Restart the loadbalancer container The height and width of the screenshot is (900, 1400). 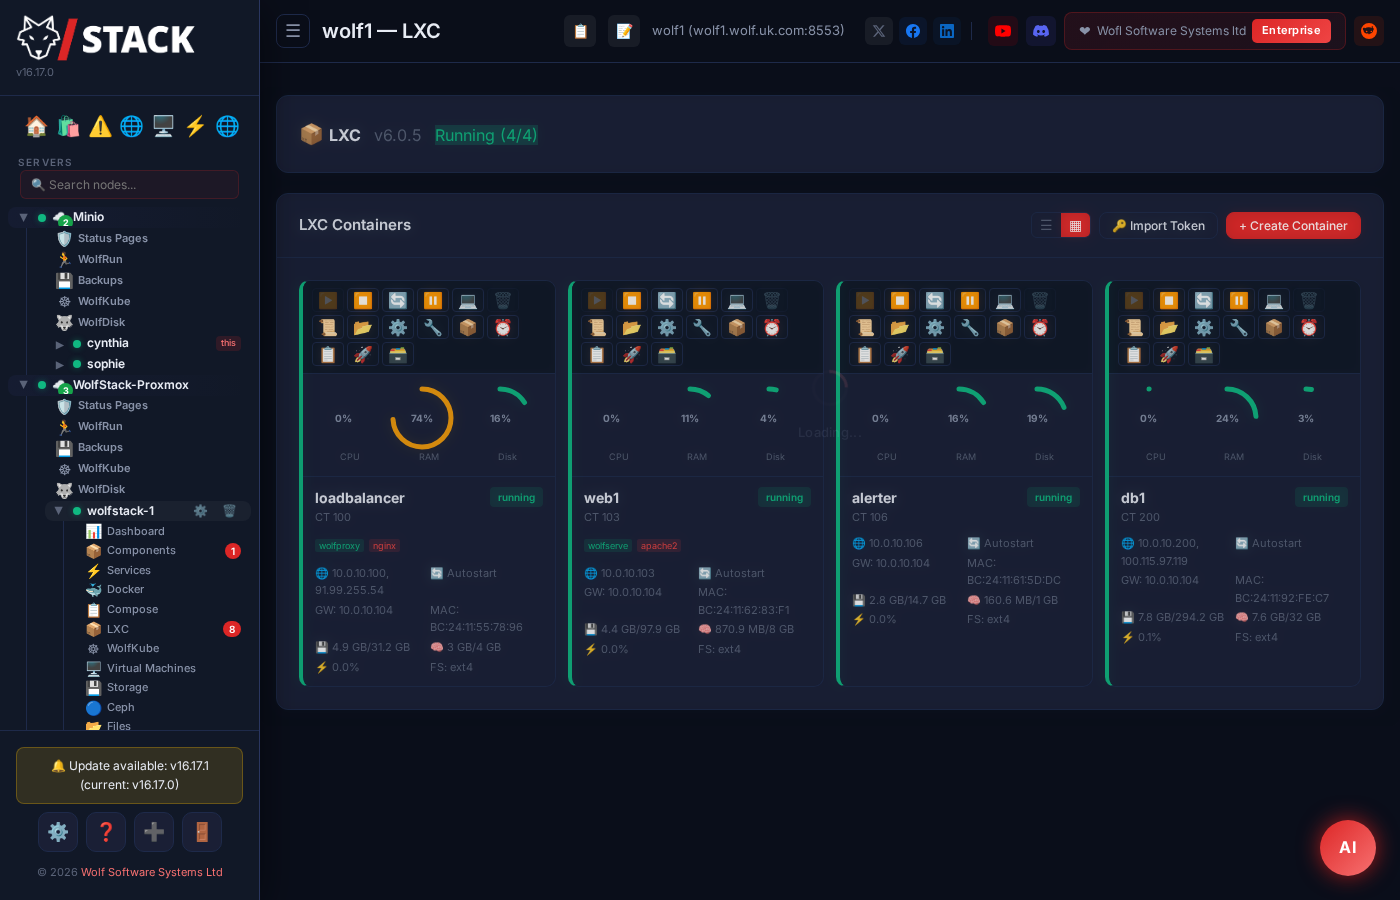(398, 300)
